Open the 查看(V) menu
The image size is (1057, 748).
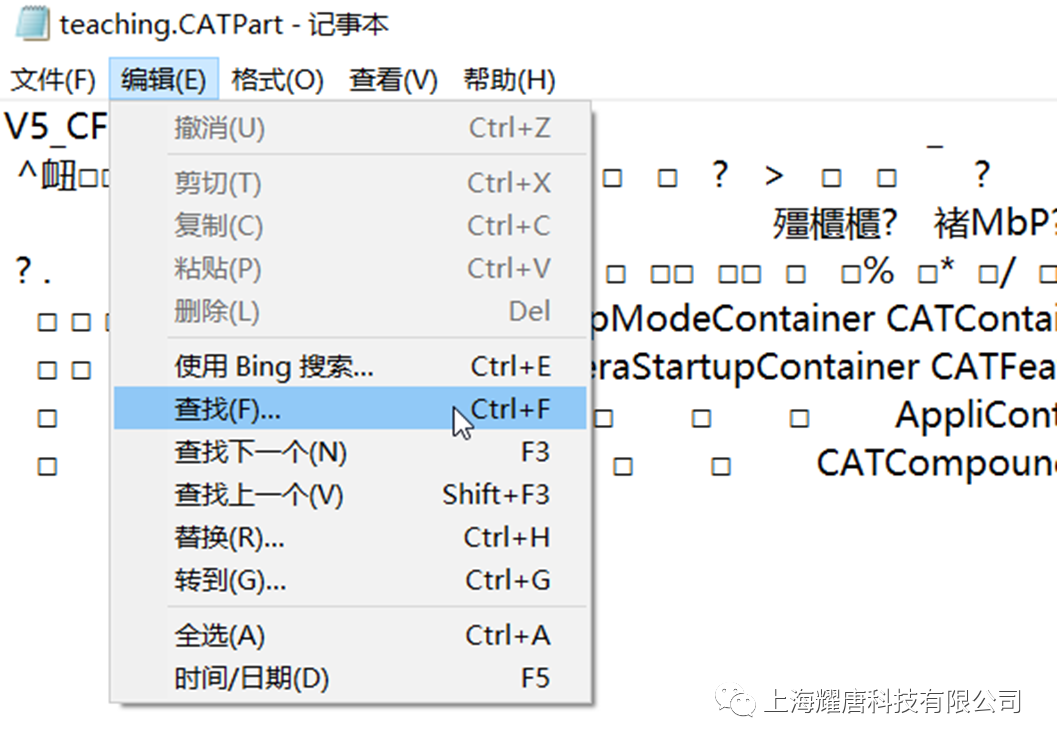tap(393, 80)
